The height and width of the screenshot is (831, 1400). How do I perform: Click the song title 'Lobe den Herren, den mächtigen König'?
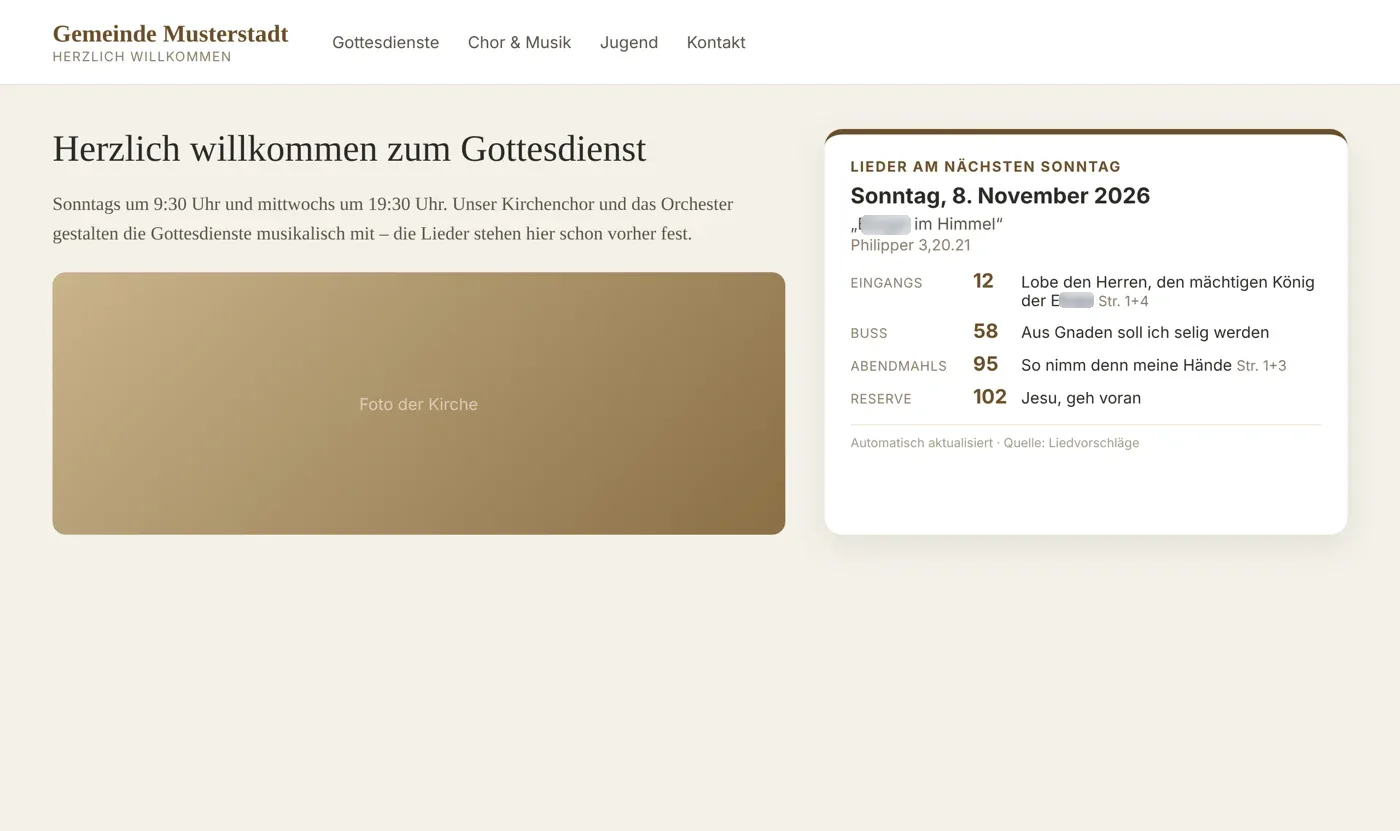click(1168, 282)
